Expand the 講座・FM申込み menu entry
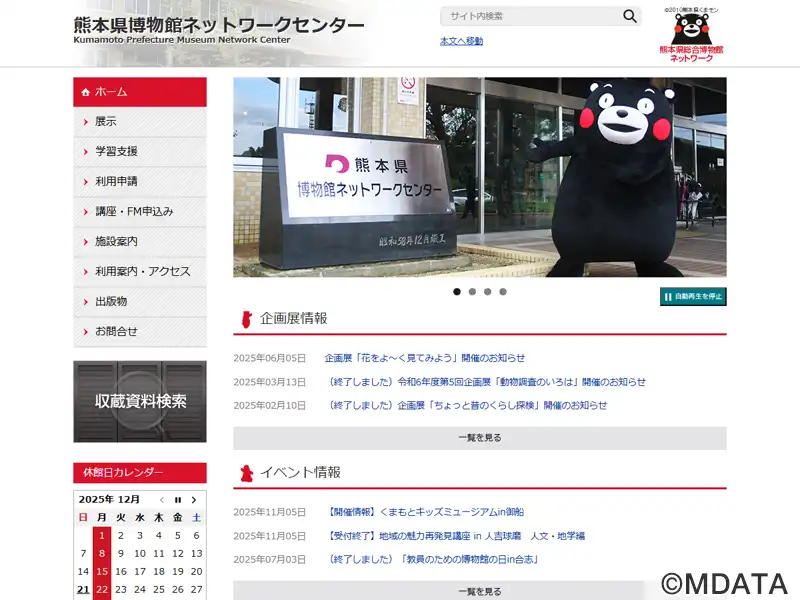 (140, 212)
